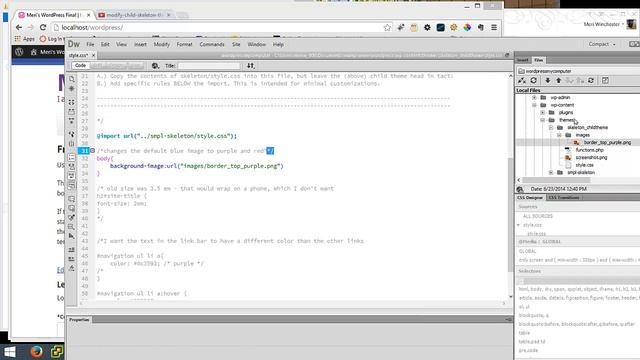Open Chrome's hamburger menu

pyautogui.click(x=494, y=27)
